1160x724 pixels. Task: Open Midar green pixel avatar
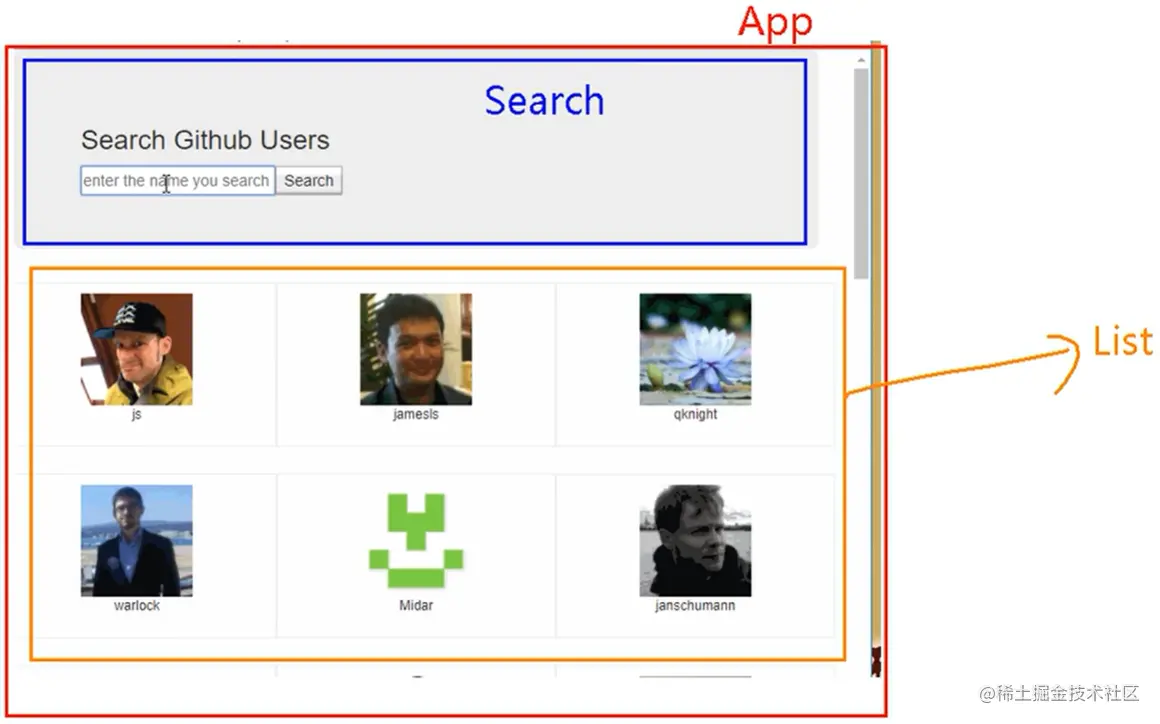(416, 541)
